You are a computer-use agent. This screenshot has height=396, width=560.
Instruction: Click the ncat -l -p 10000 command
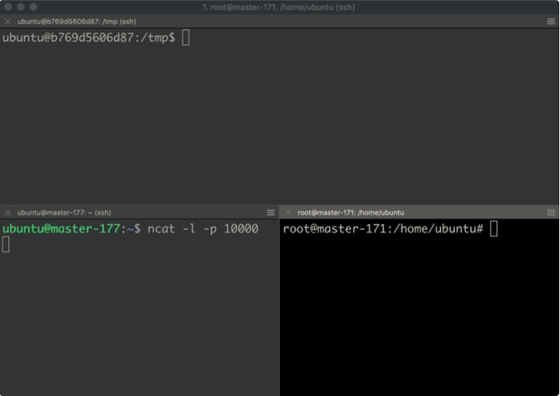point(203,229)
